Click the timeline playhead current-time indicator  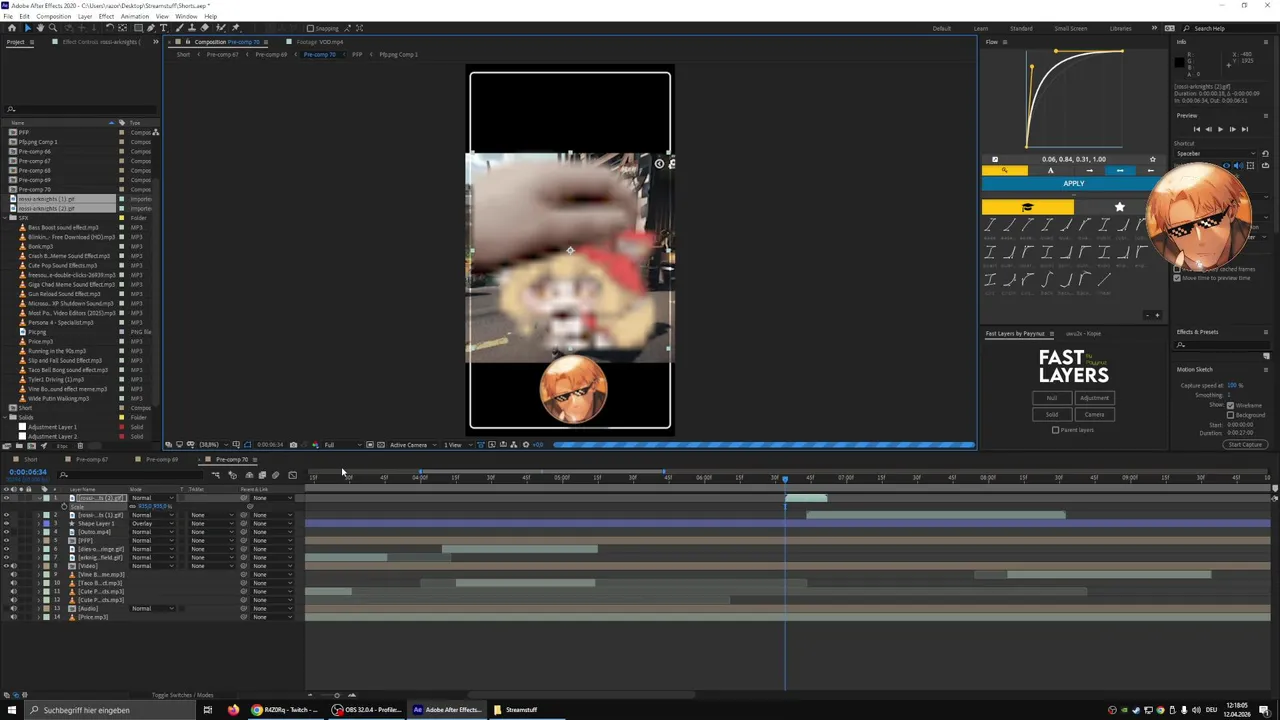tap(785, 479)
